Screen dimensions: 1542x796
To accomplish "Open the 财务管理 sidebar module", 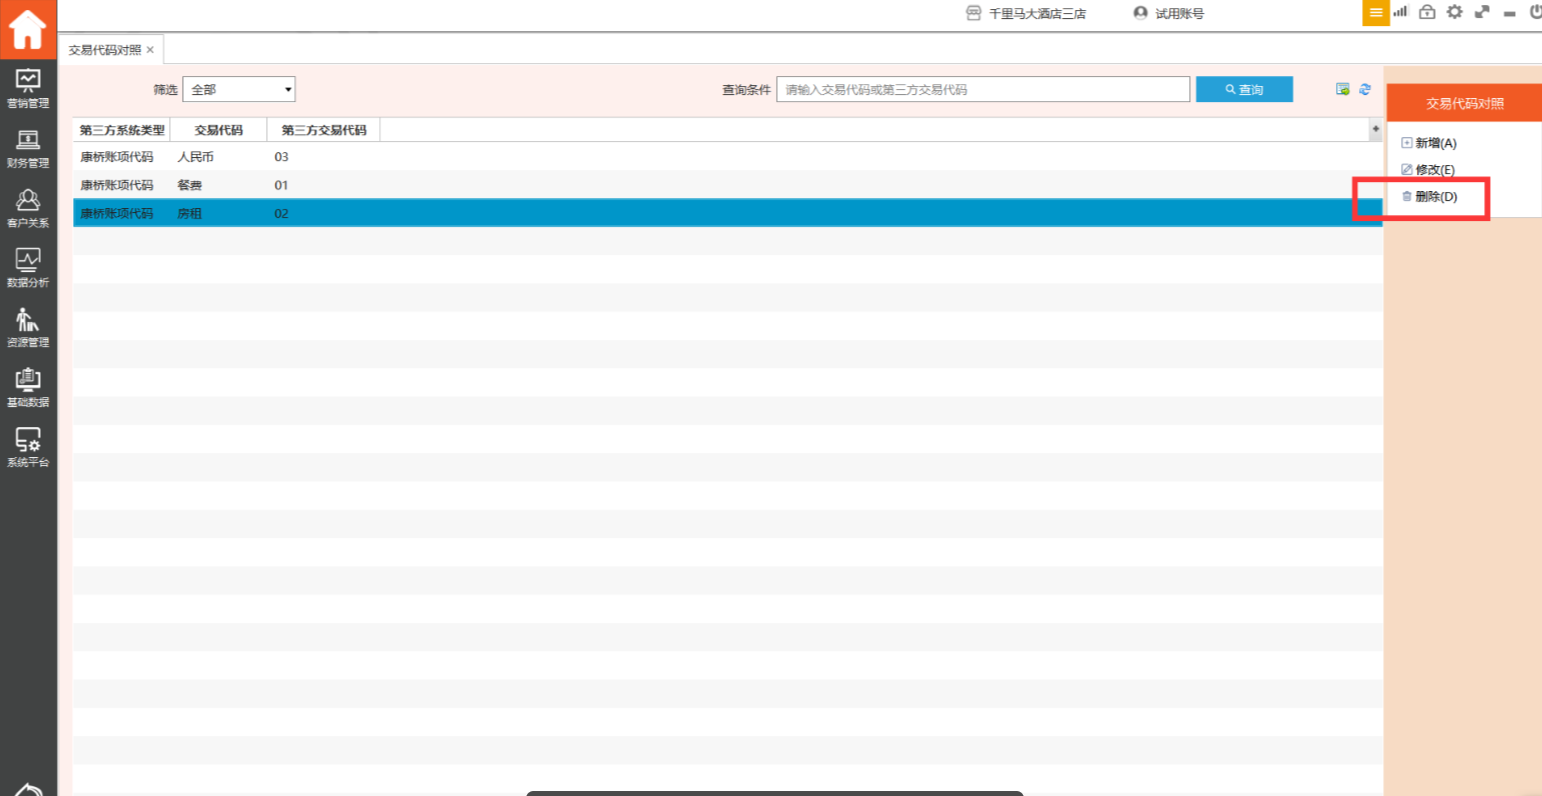I will click(28, 148).
